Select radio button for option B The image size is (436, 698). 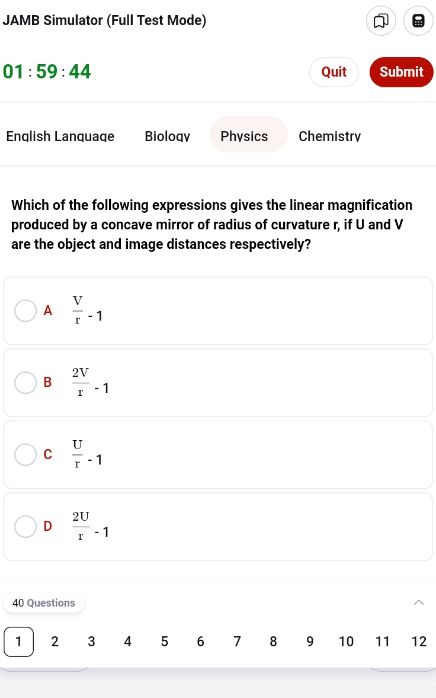pos(25,382)
